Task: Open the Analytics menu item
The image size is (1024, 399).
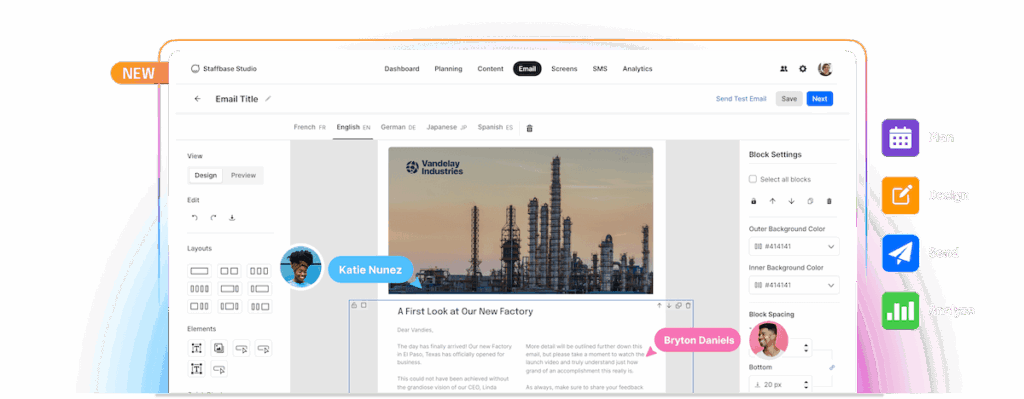Action: tap(637, 69)
